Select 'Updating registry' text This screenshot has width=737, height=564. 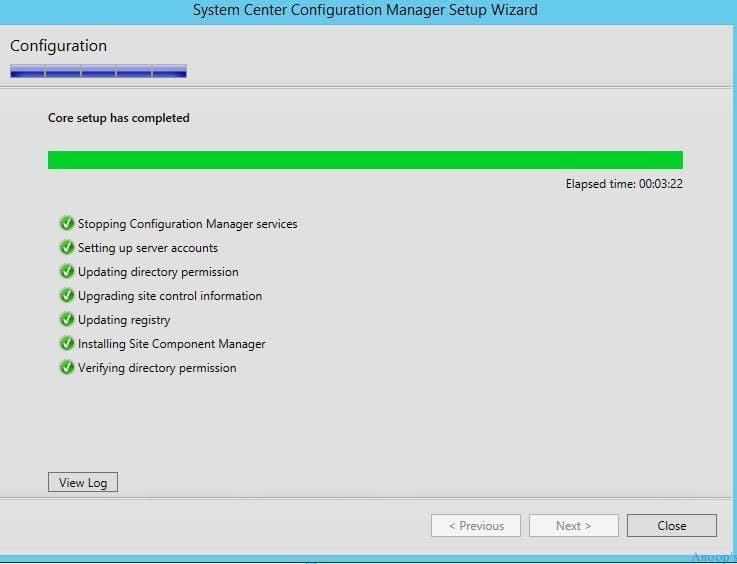pos(124,320)
